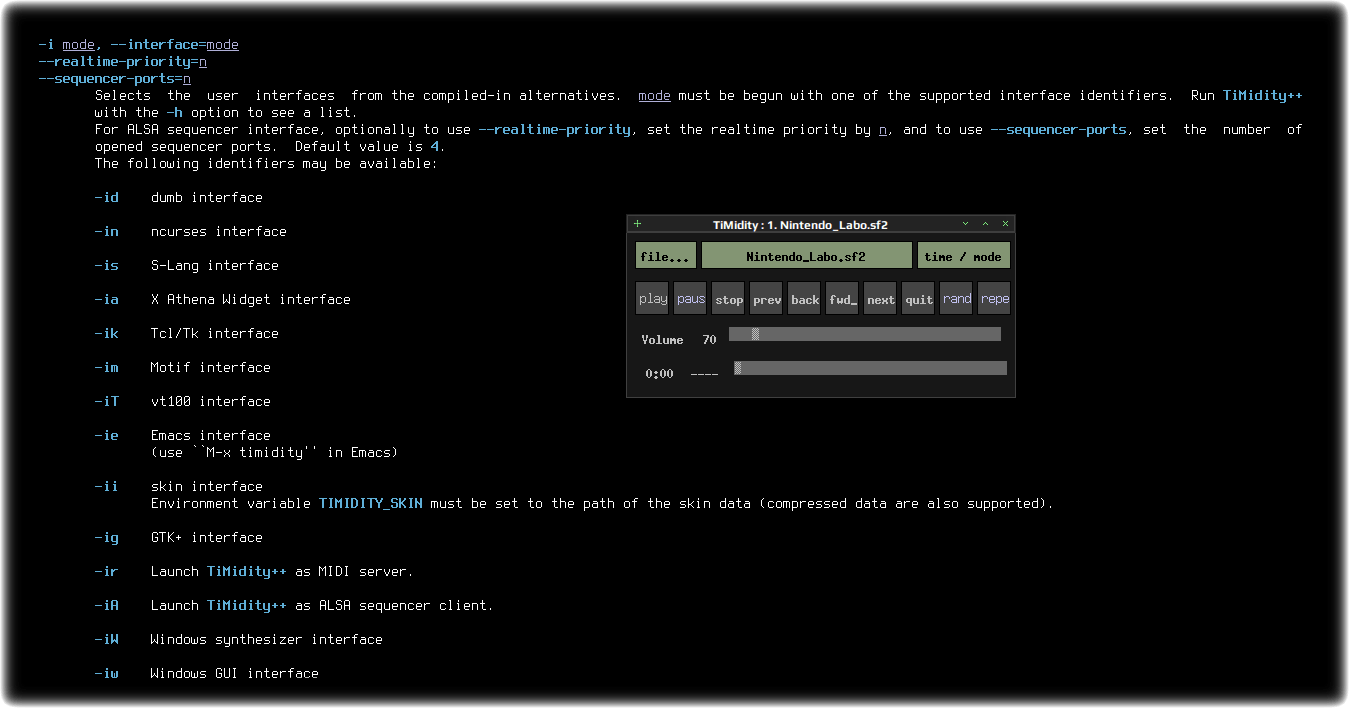Click the '-is' S-Lang interface entry
This screenshot has width=1349, height=708.
[187, 265]
